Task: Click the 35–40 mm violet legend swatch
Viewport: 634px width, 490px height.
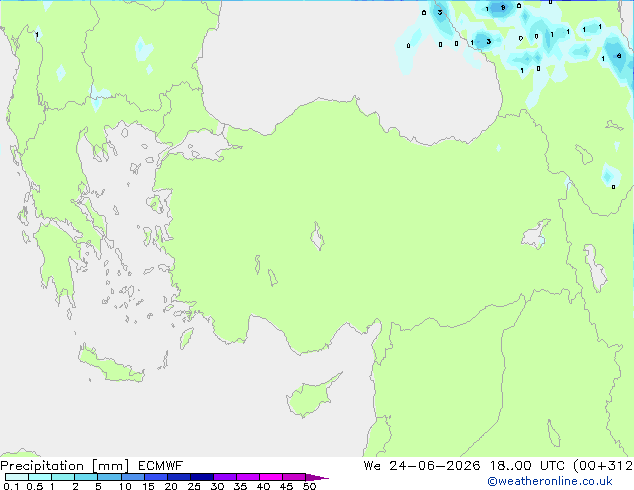Action: 247,477
